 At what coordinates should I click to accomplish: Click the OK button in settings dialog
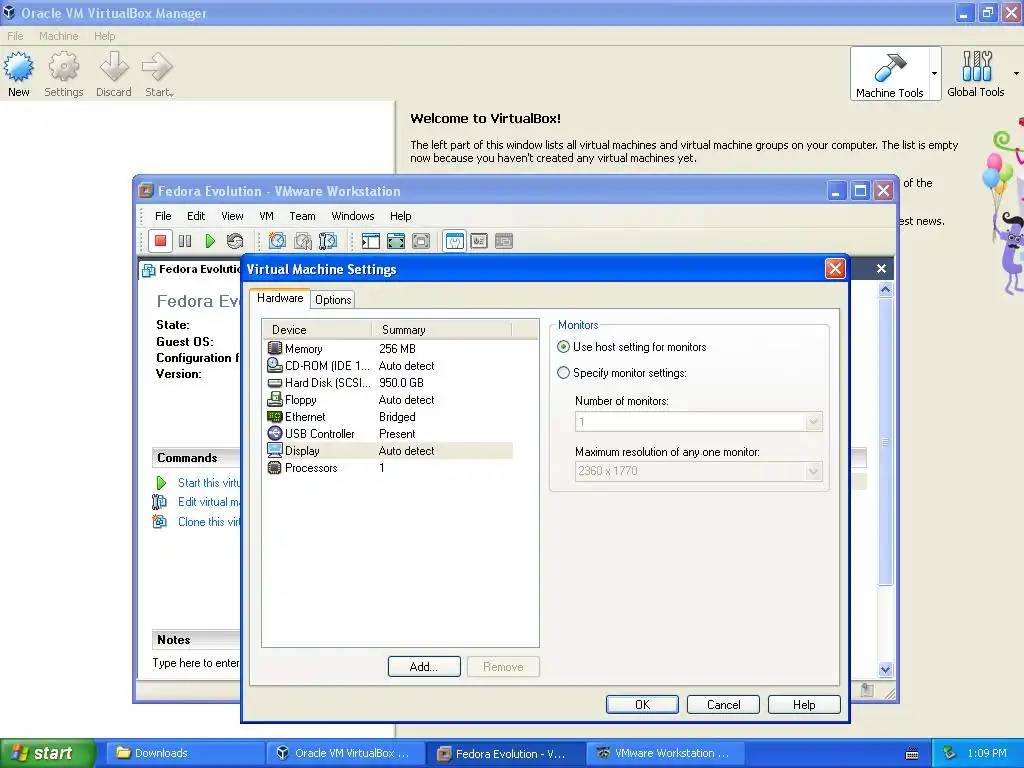point(642,705)
